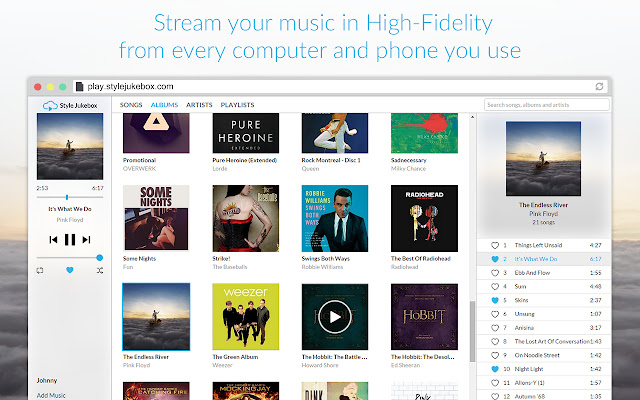Favorite The Lost Art Of Conversation heart
The width and height of the screenshot is (640, 400).
pos(495,341)
